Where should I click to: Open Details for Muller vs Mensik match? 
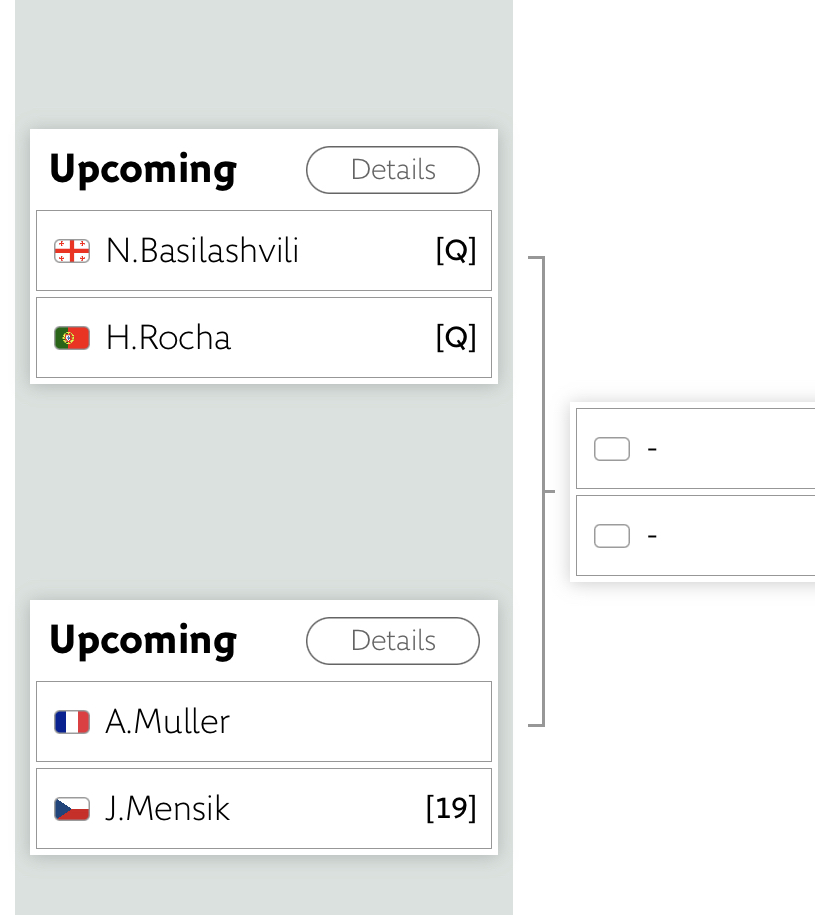pos(392,641)
